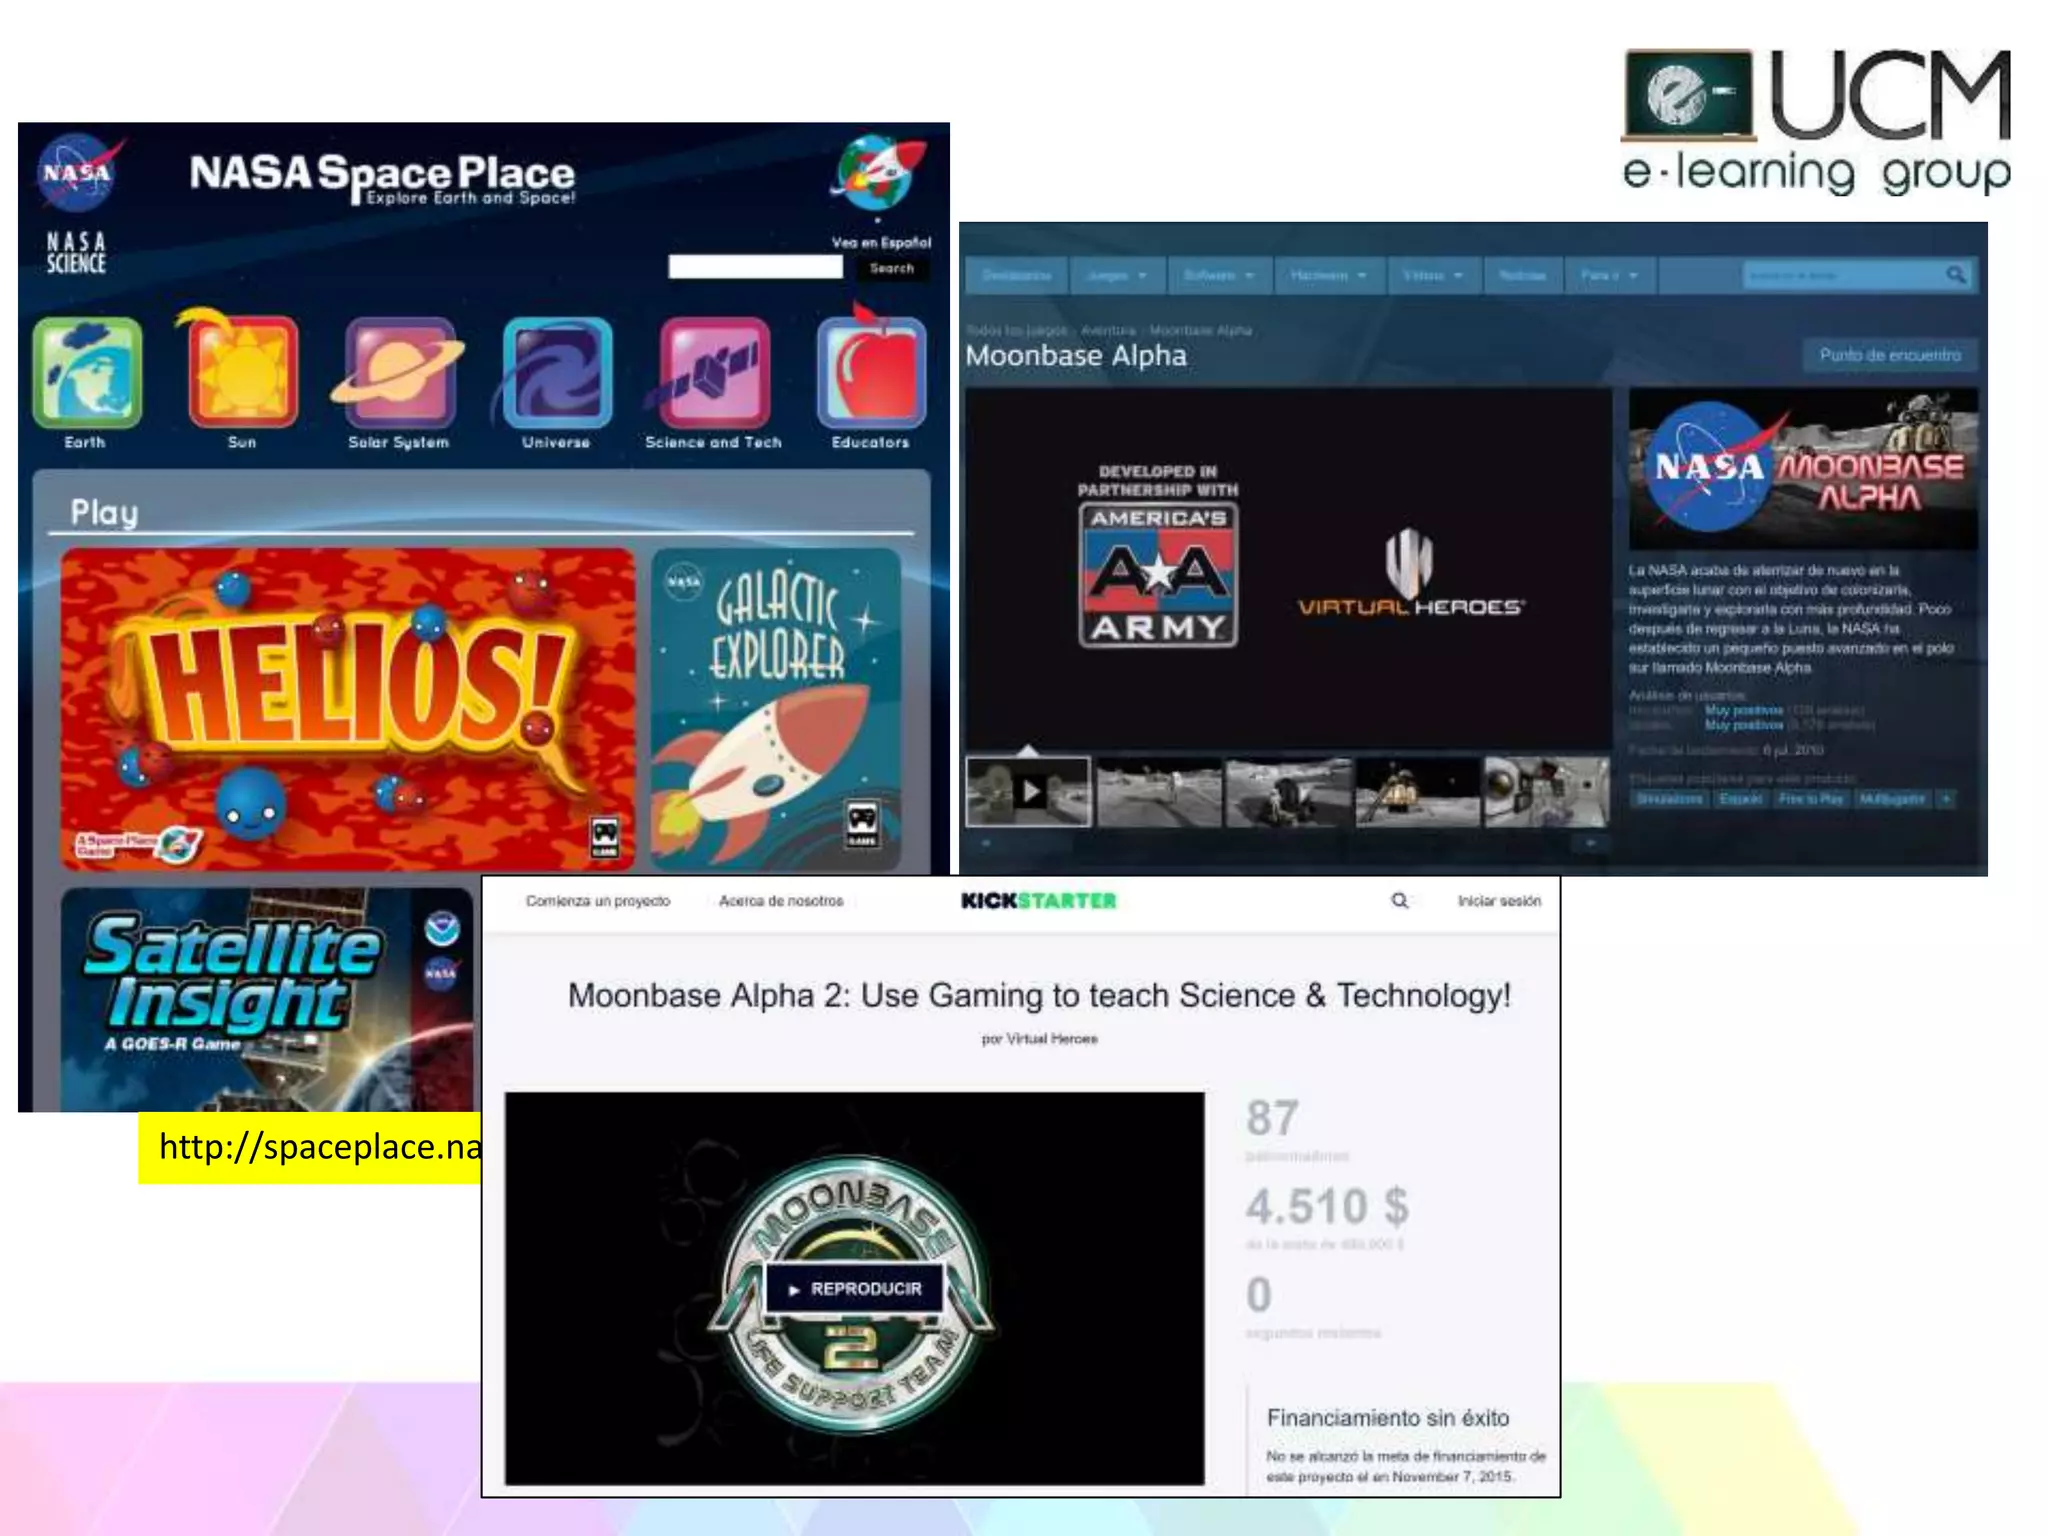Click the Space Place search input field
The height and width of the screenshot is (1536, 2048).
pos(755,267)
